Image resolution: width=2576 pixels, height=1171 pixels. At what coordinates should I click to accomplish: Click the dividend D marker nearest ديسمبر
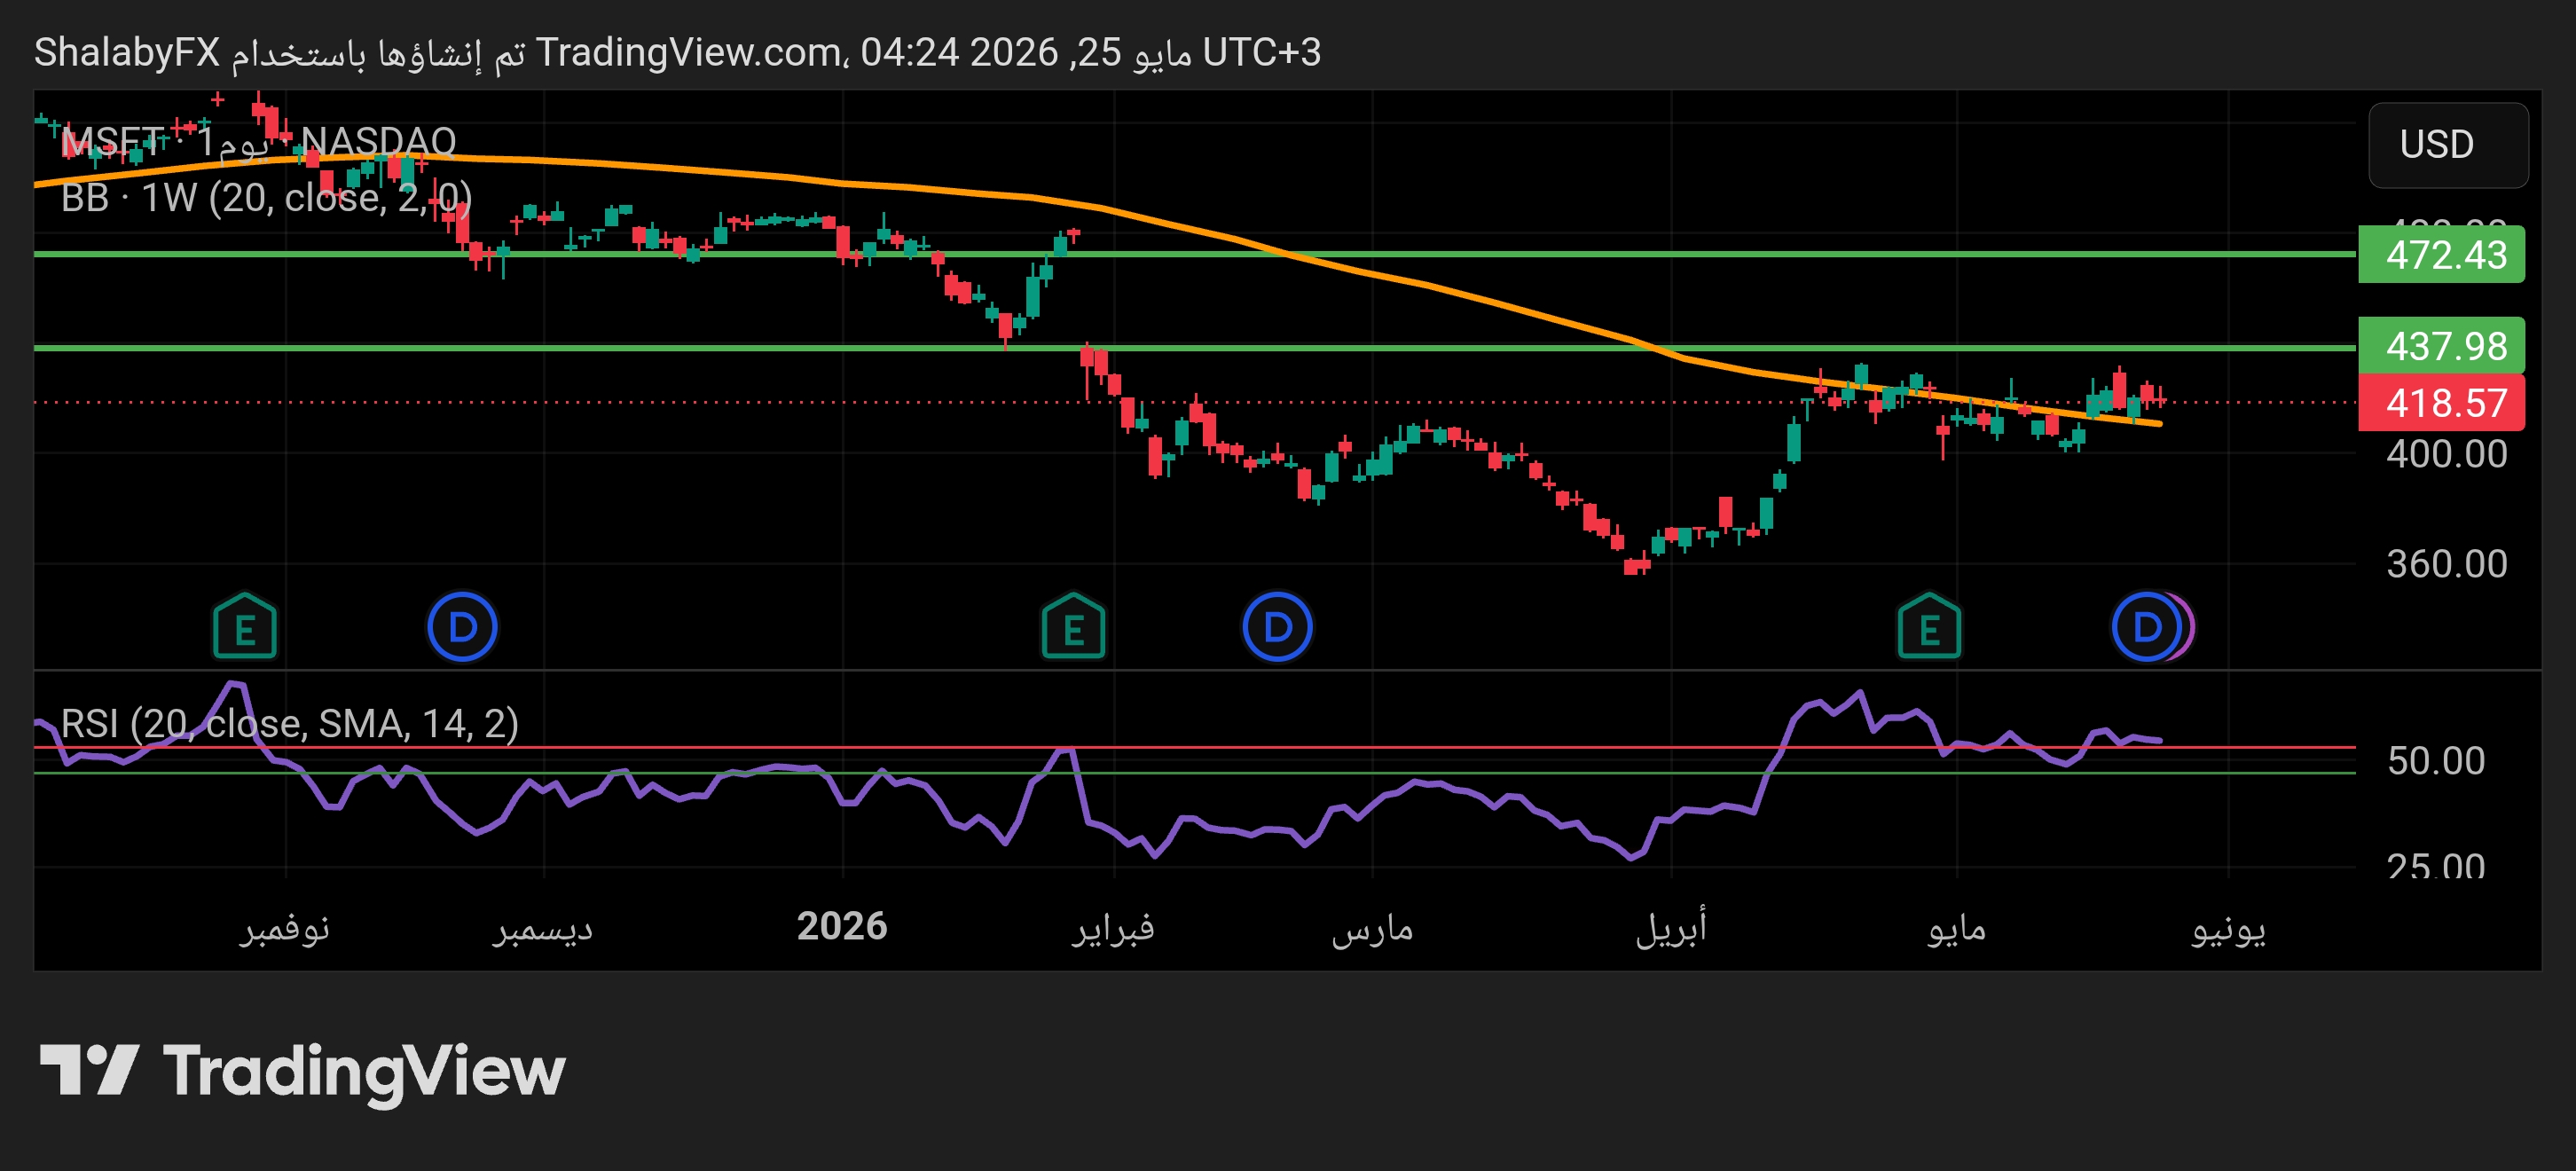pos(462,627)
